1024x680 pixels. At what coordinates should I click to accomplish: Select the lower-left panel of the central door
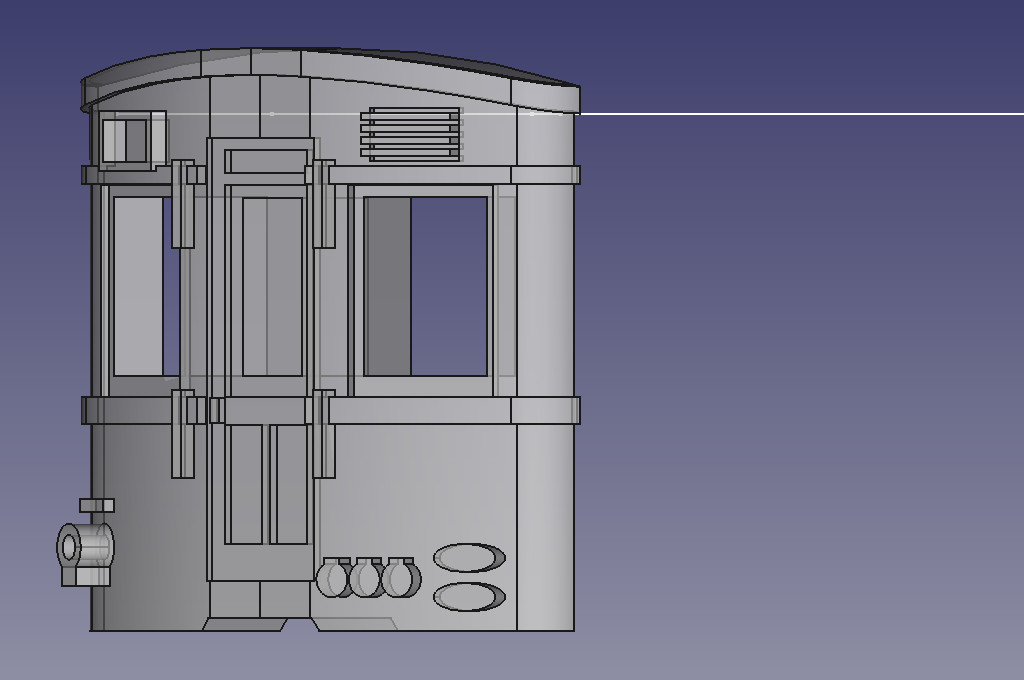tap(246, 483)
